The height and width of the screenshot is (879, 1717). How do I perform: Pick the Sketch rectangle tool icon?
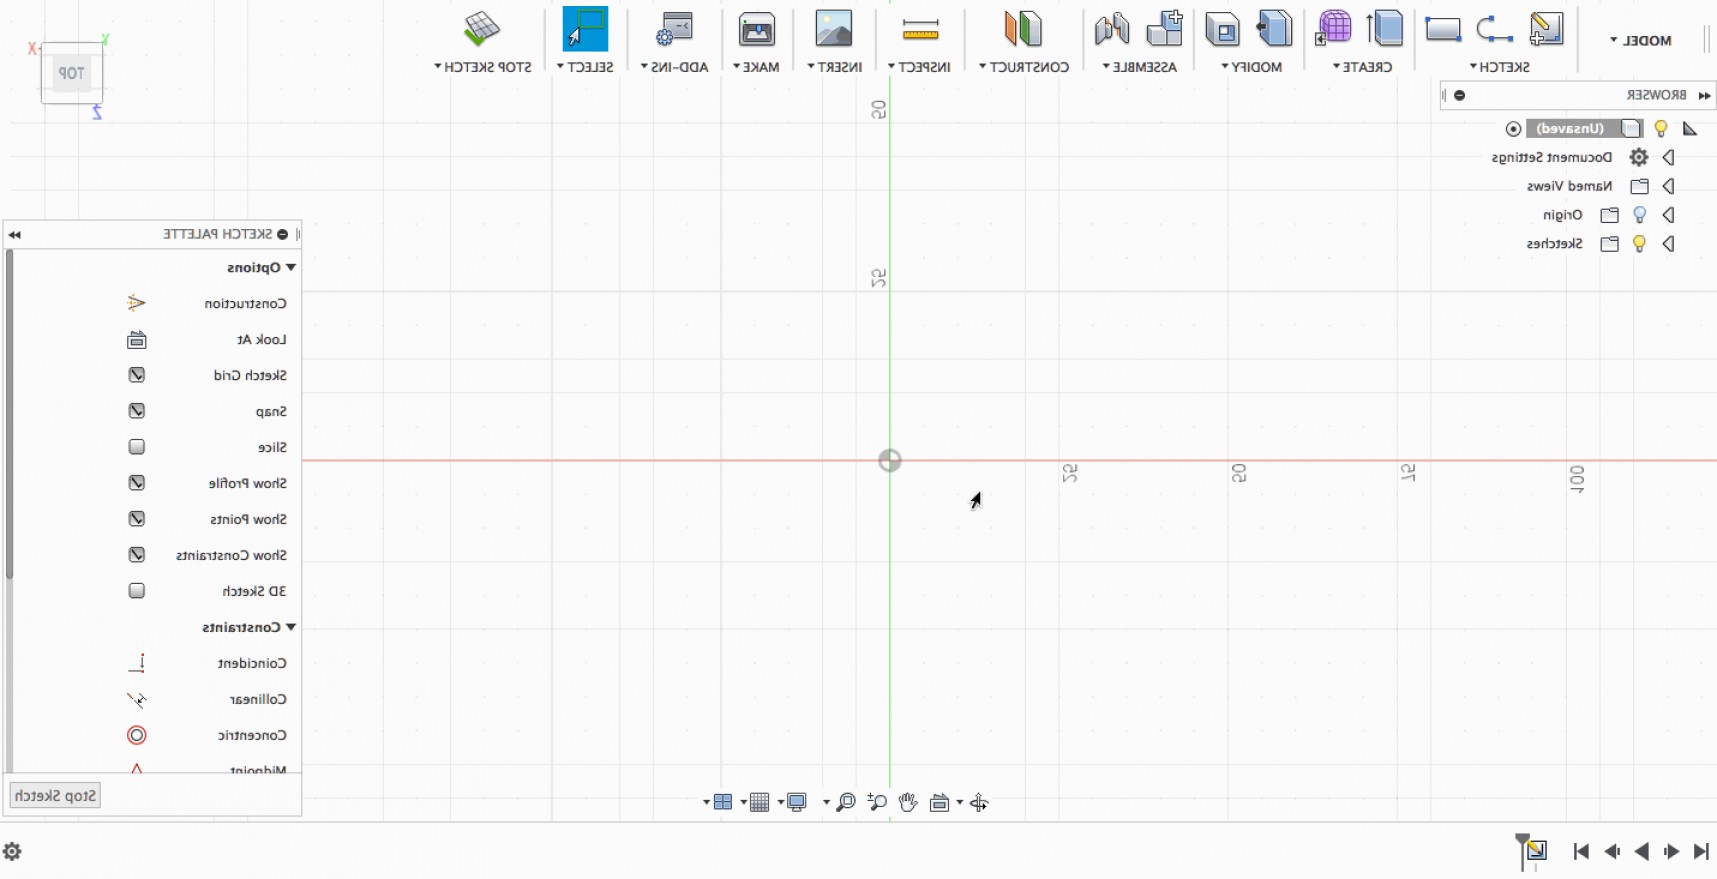1443,30
